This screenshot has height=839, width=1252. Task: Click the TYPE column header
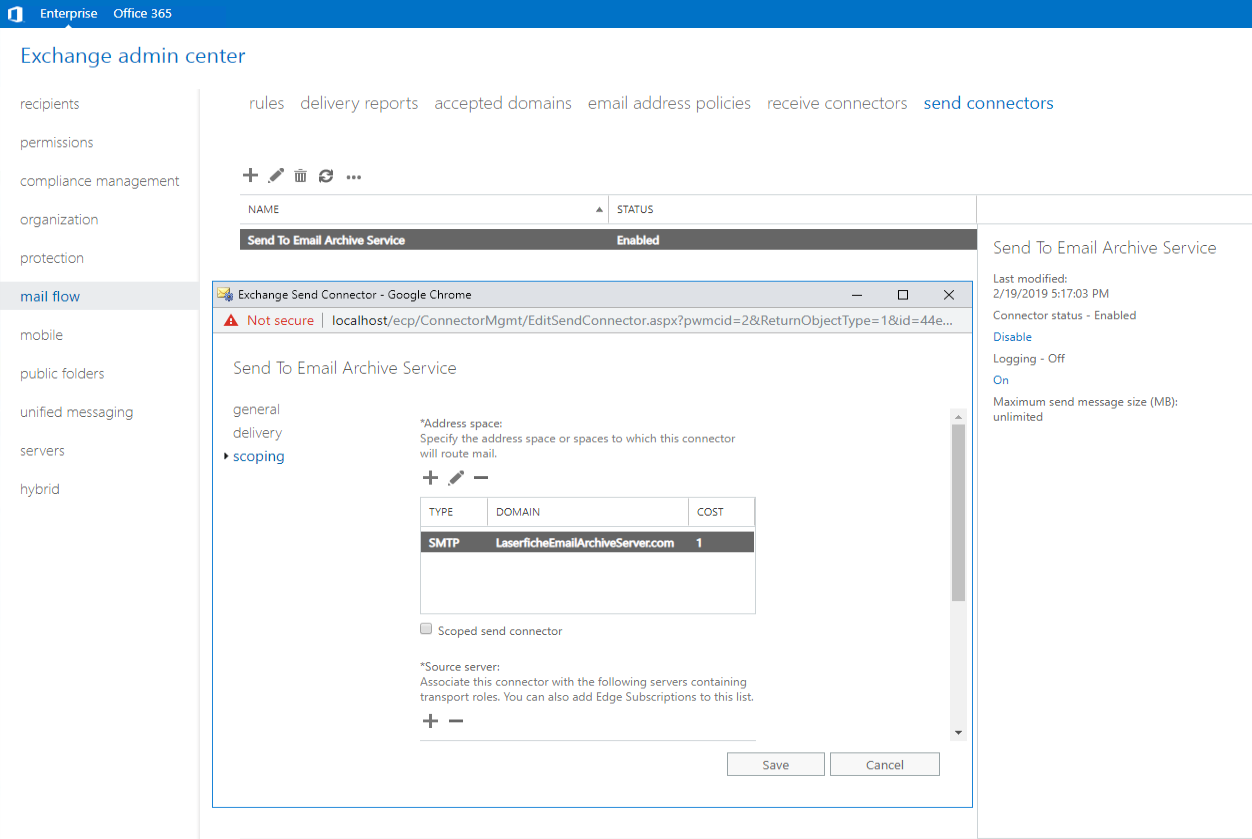pos(441,512)
